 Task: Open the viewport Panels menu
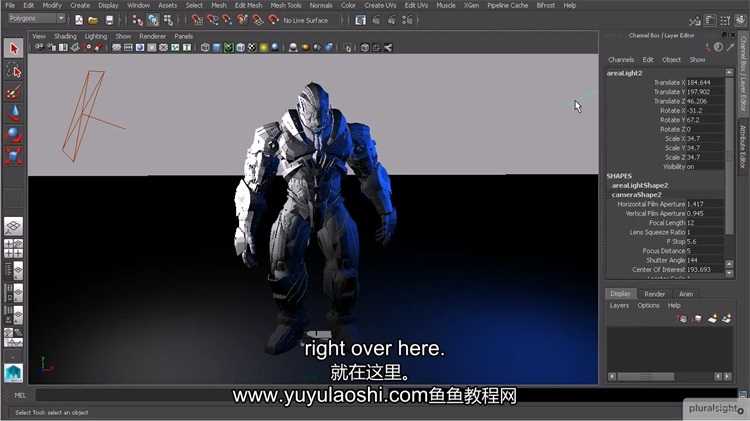click(183, 36)
